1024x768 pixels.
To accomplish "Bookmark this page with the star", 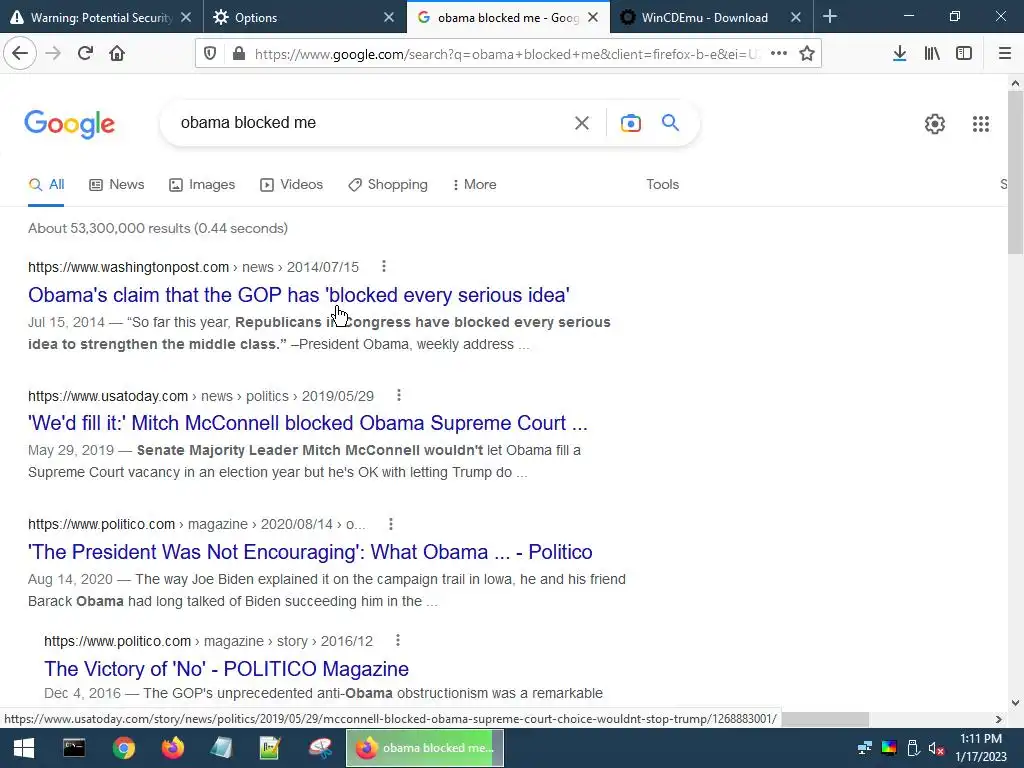I will [x=807, y=54].
